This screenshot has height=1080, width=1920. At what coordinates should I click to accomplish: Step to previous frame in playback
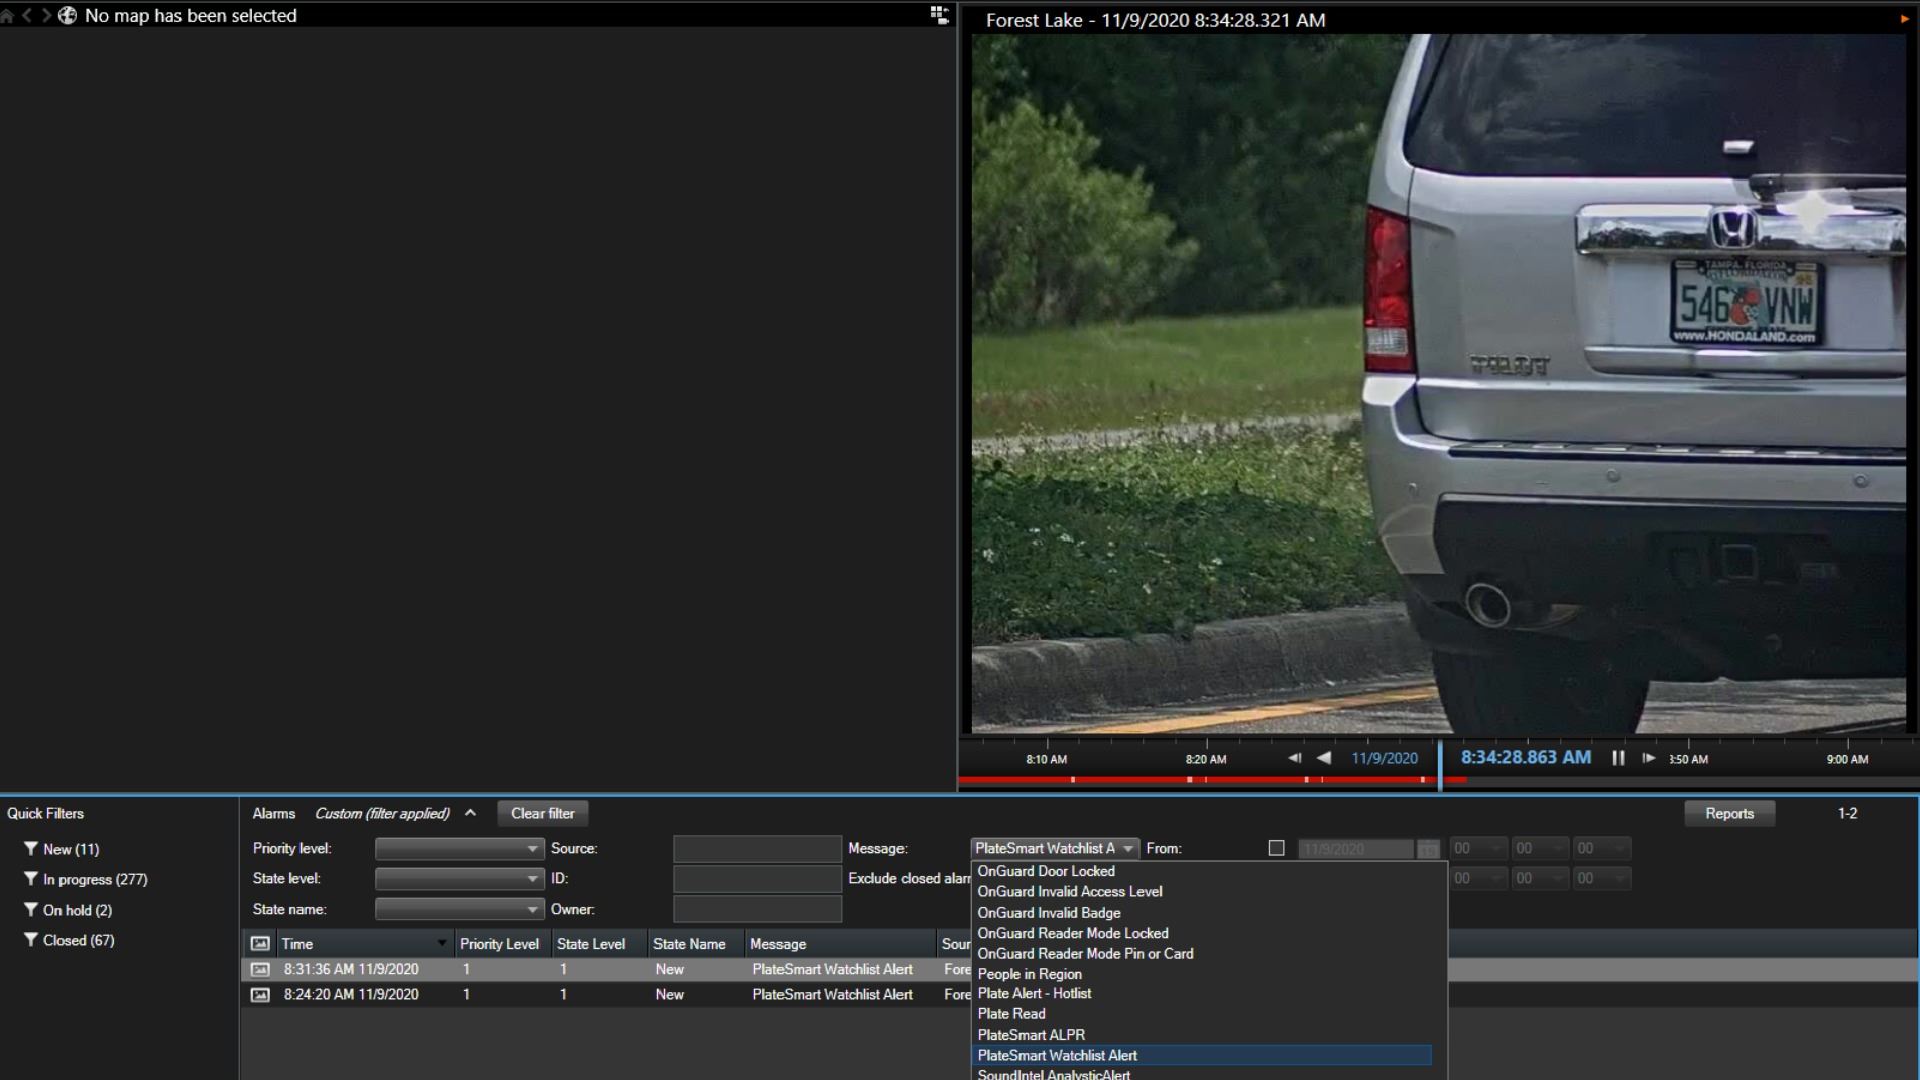(1295, 758)
